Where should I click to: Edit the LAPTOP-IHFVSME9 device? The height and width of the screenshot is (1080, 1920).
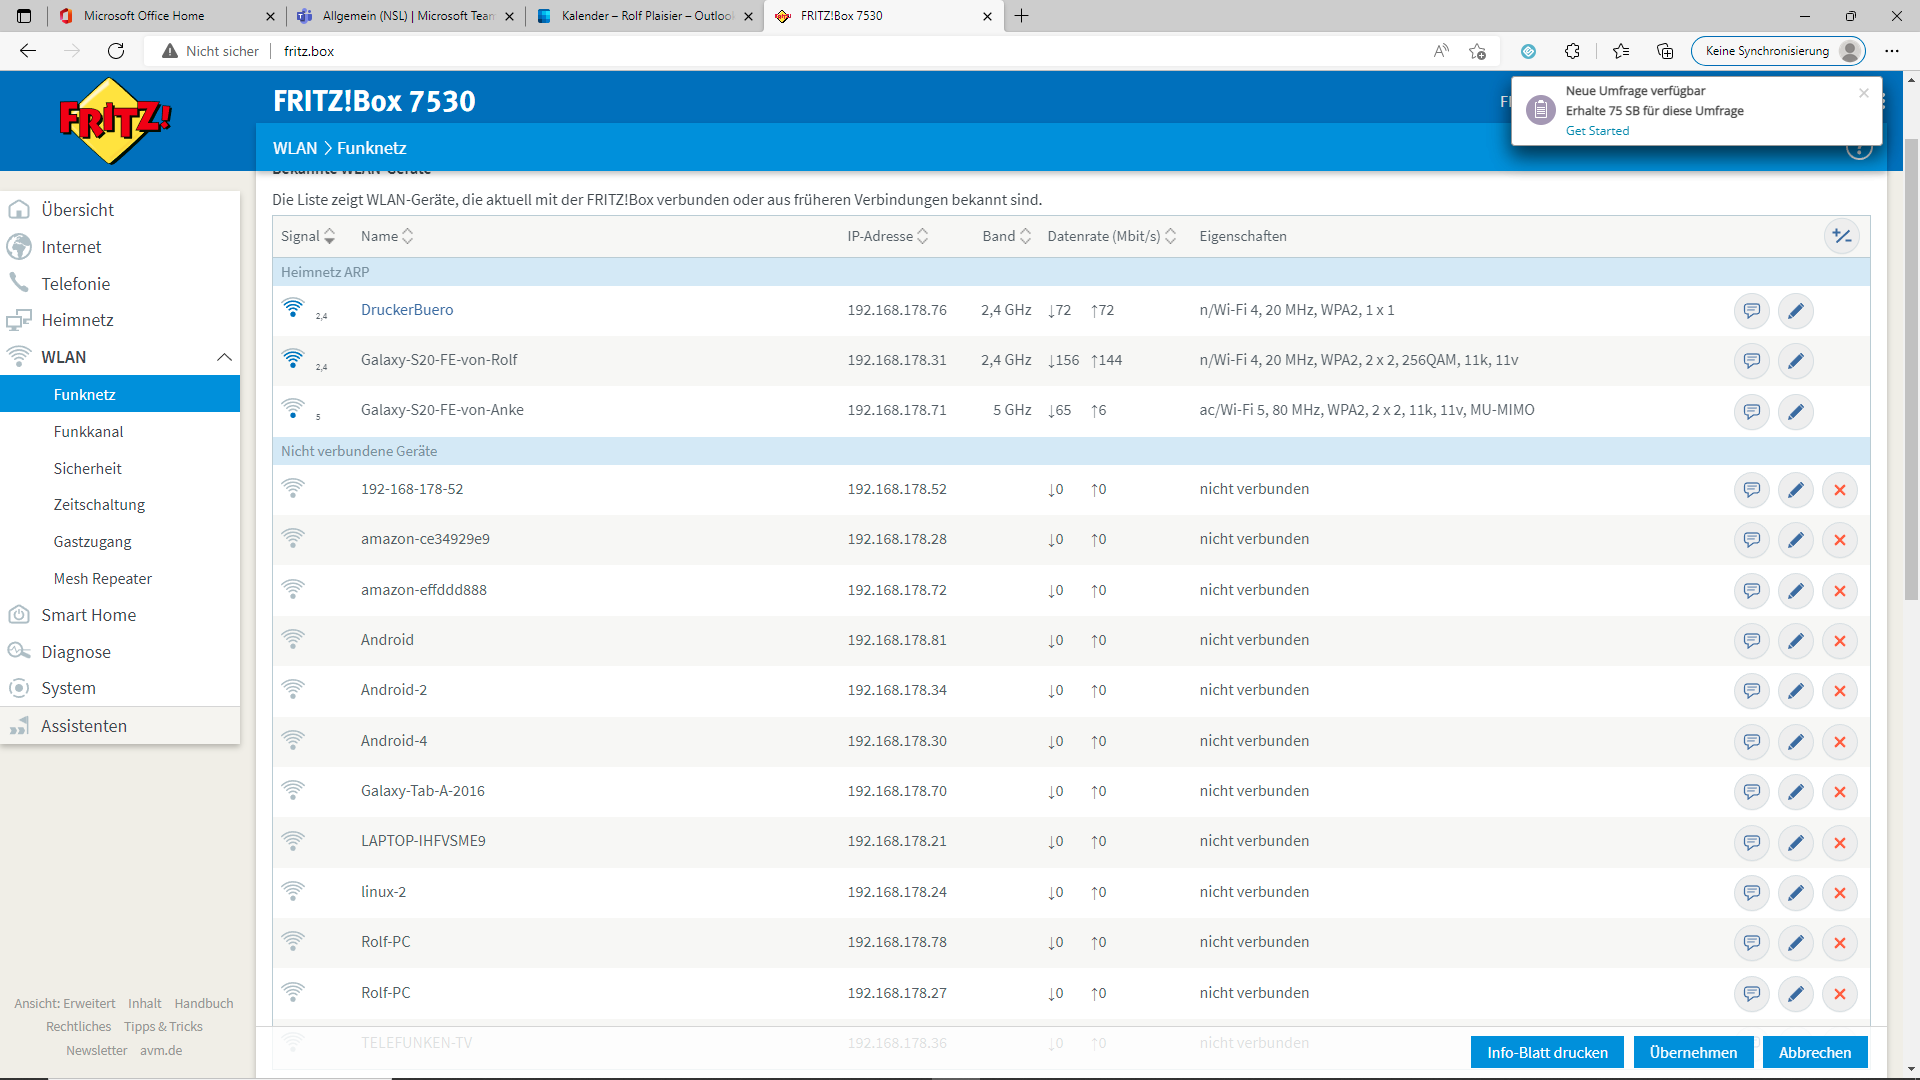click(x=1795, y=842)
